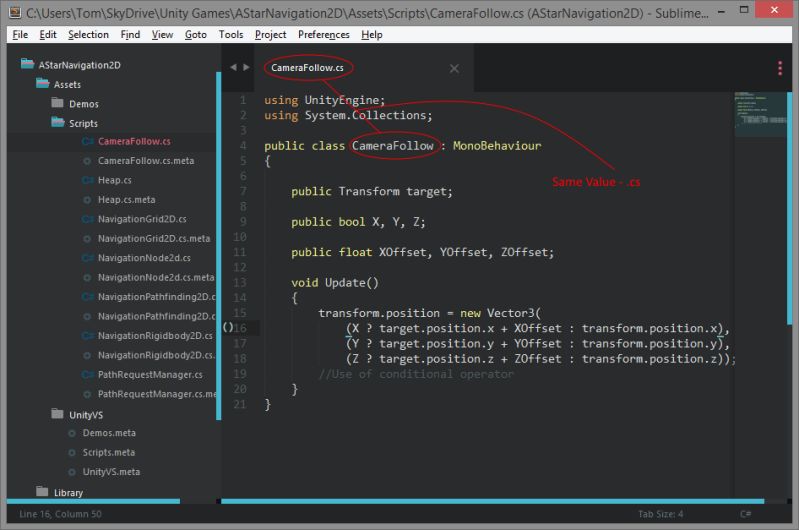Open Scripts.meta file
This screenshot has width=799, height=530.
click(x=109, y=452)
